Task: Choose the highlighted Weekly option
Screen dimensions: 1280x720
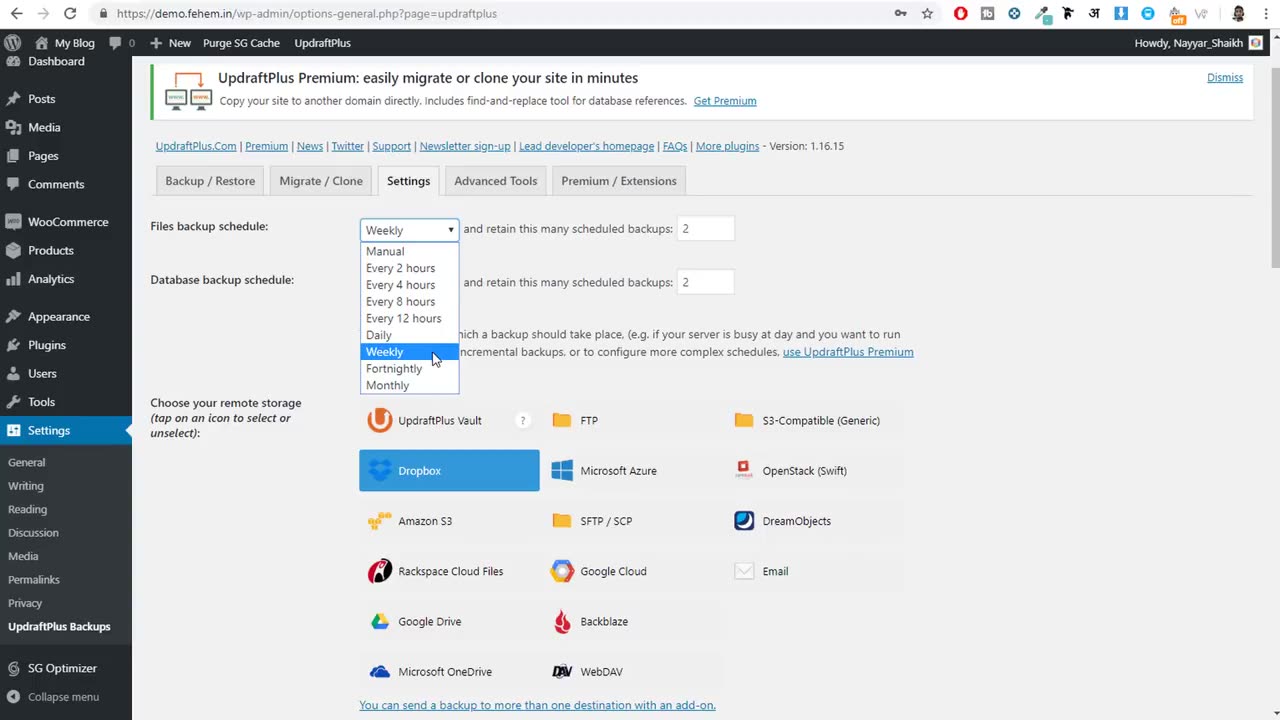Action: [409, 352]
